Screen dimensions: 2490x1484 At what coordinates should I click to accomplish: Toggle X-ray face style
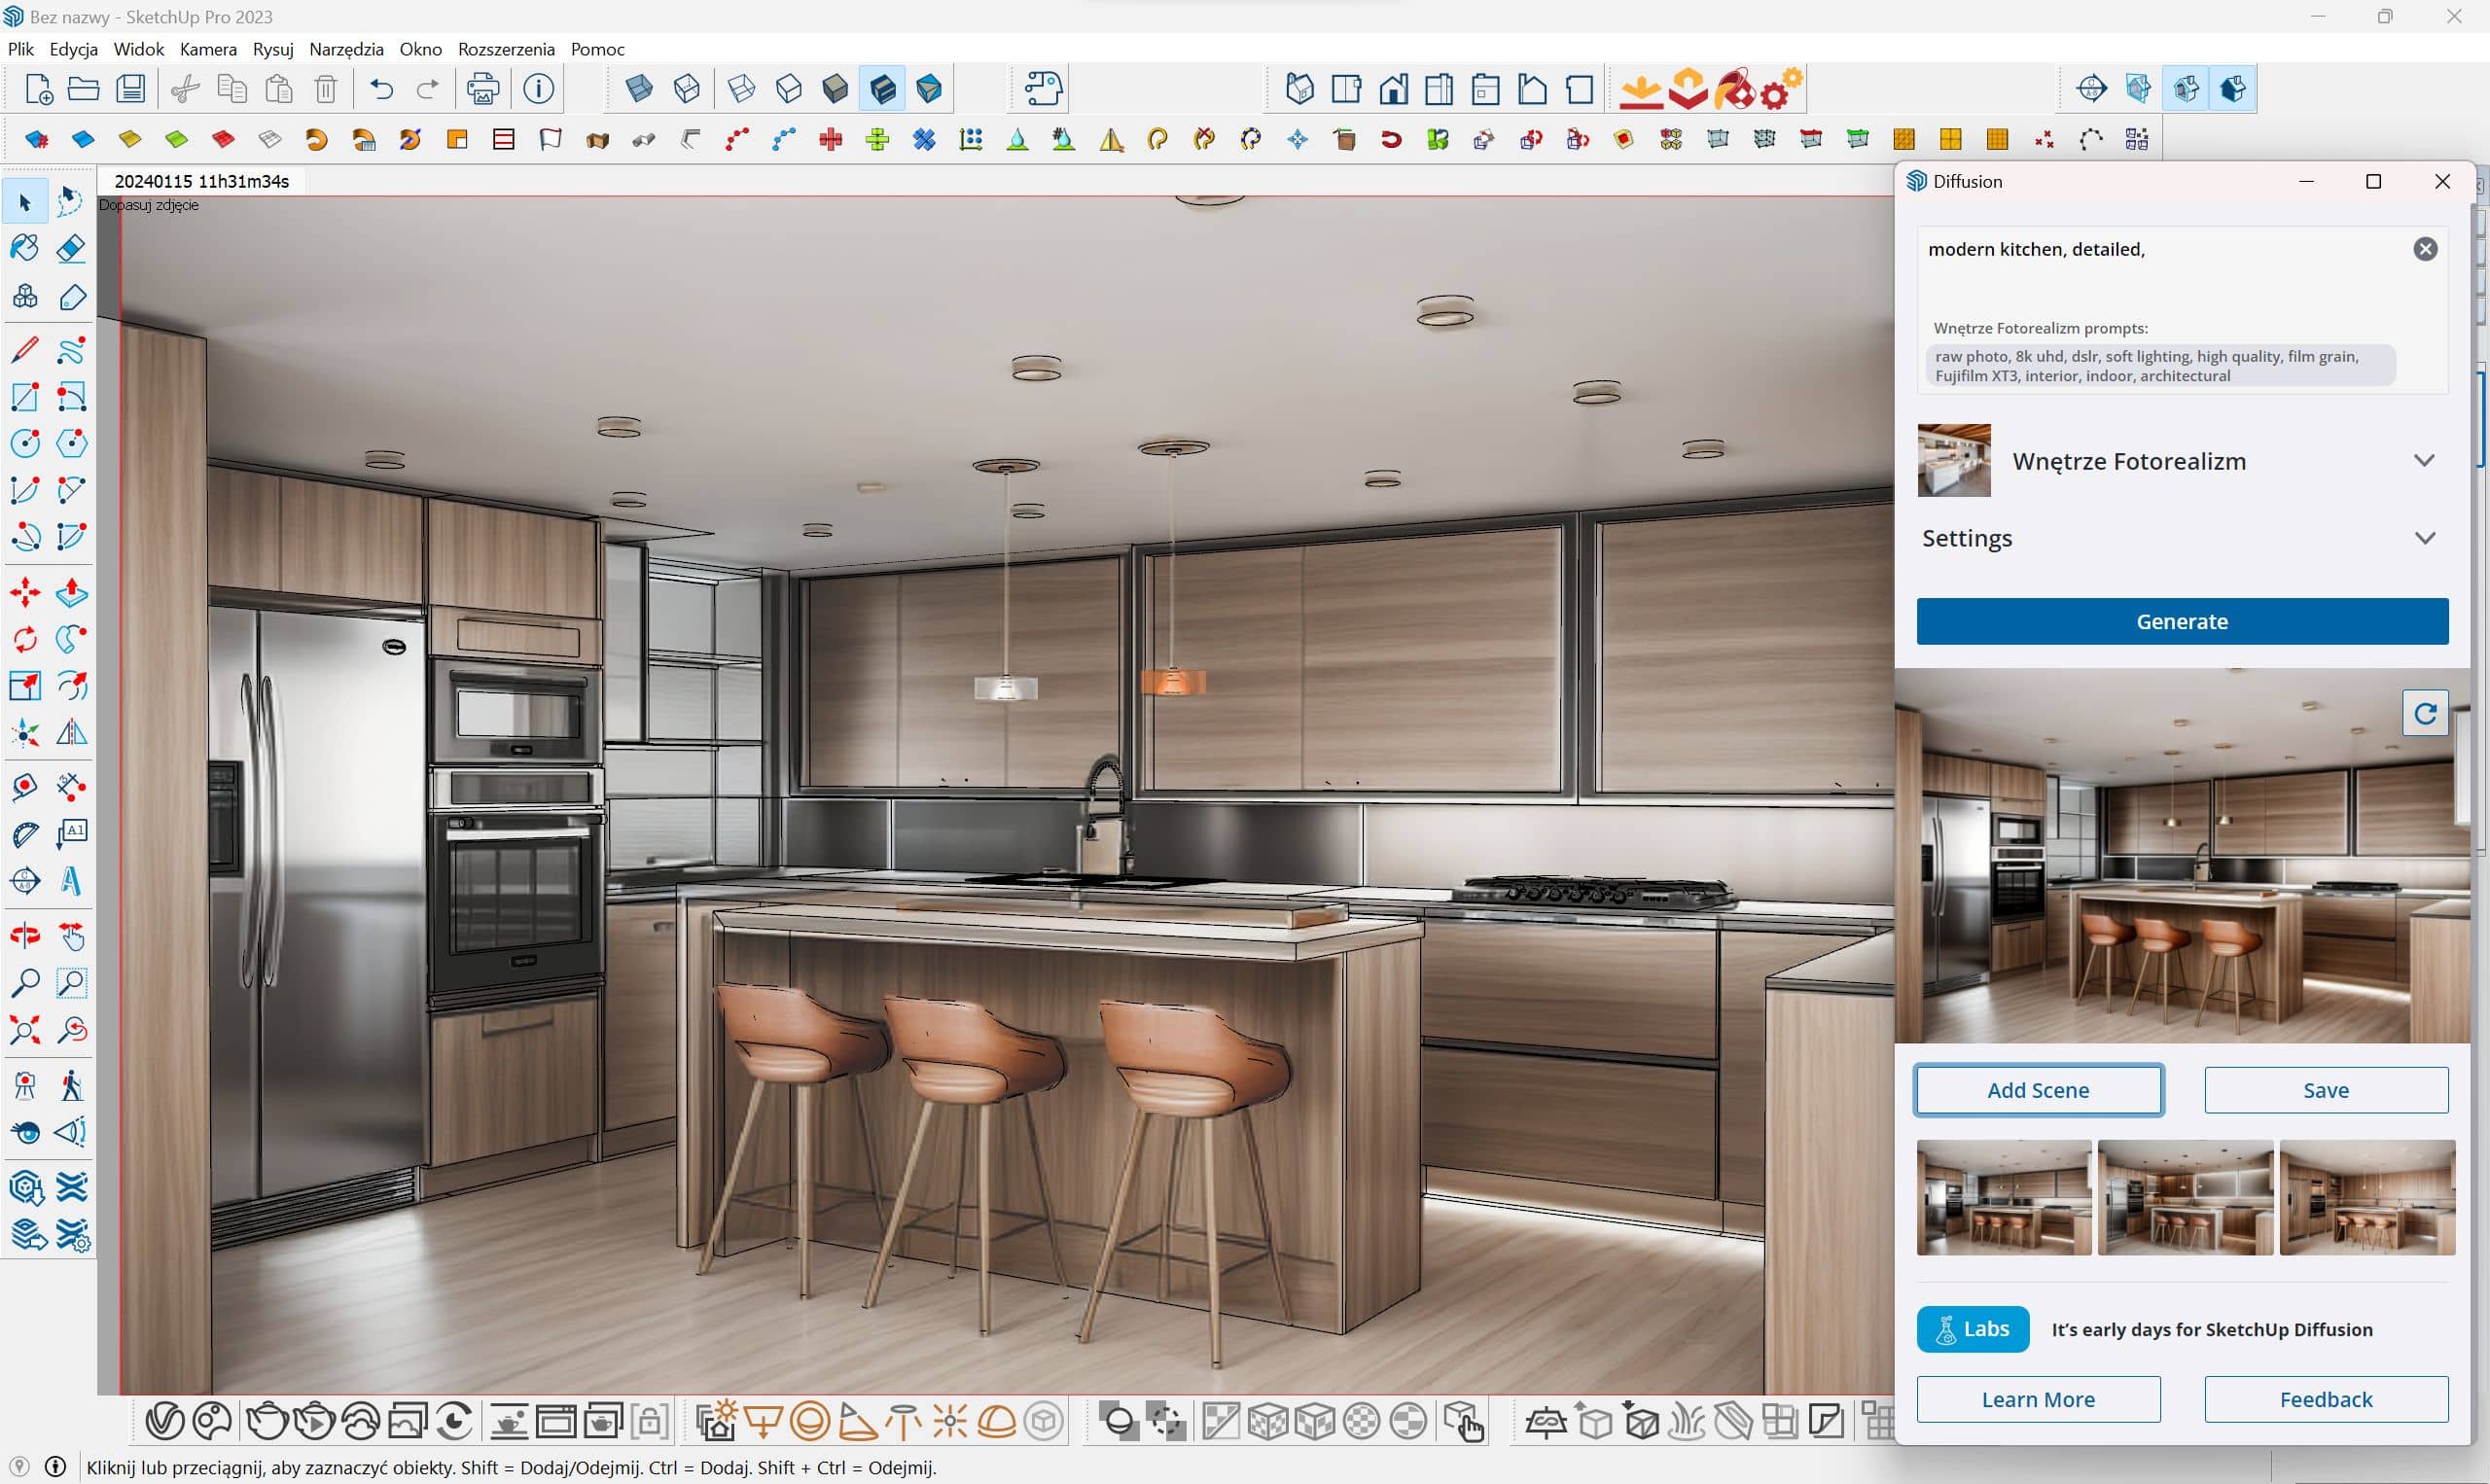639,89
